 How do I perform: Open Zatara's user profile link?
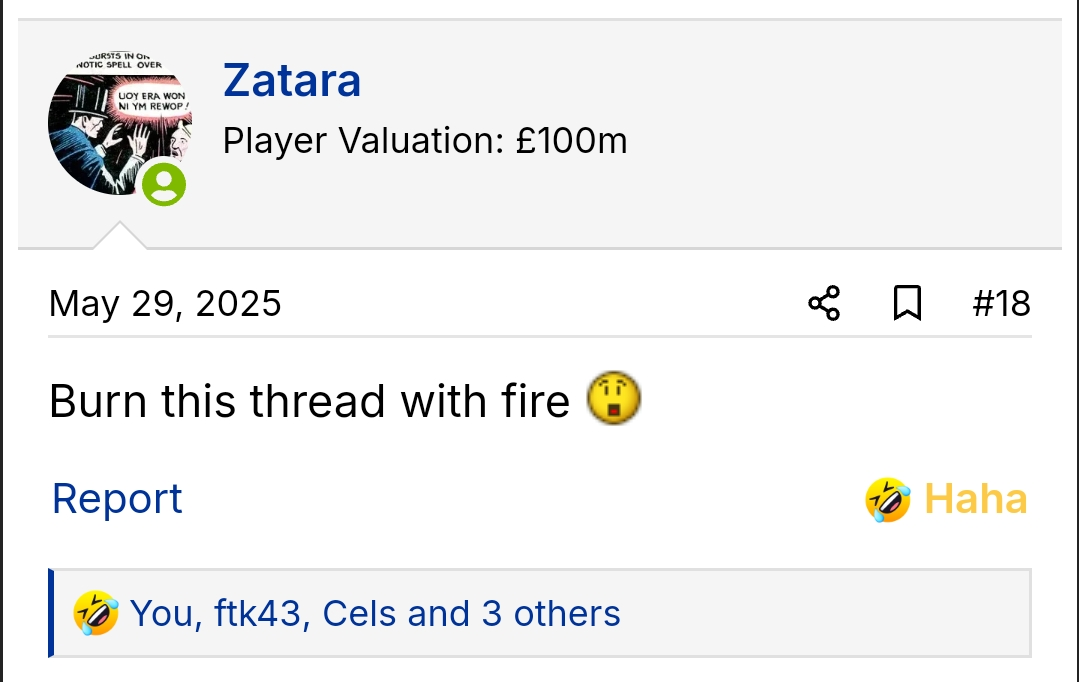coord(292,80)
